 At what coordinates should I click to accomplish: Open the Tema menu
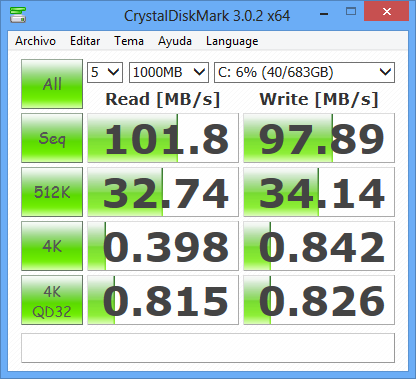tap(129, 41)
